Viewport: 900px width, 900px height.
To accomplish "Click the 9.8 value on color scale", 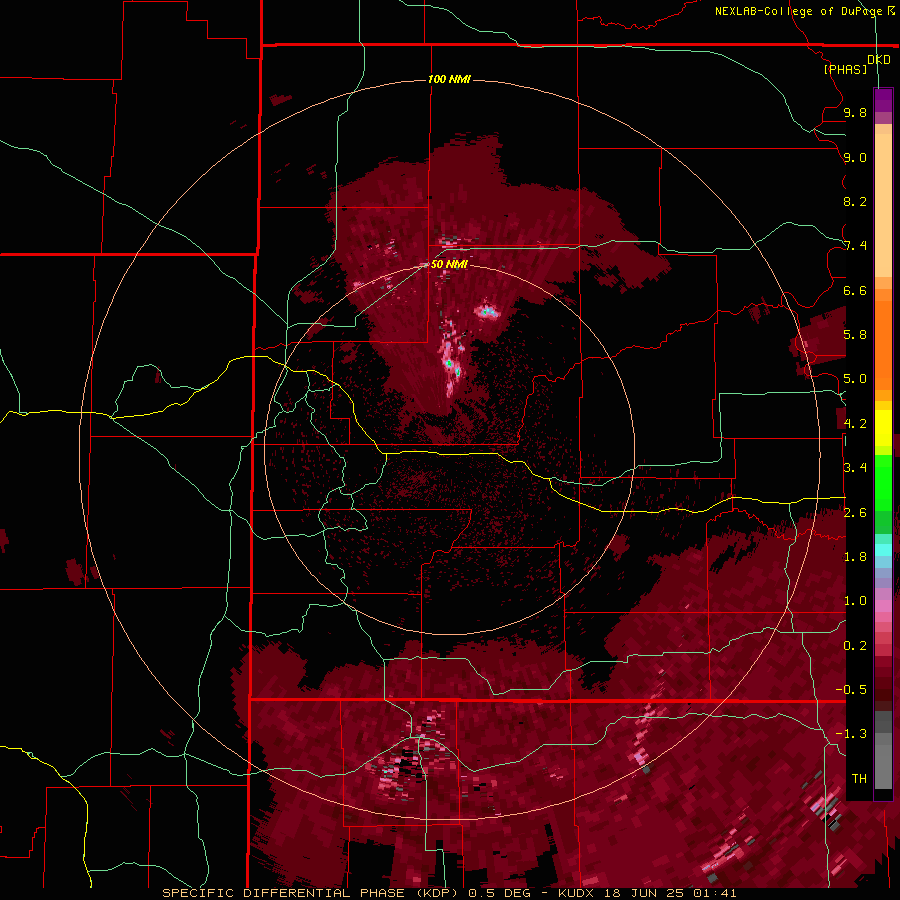I will (855, 113).
